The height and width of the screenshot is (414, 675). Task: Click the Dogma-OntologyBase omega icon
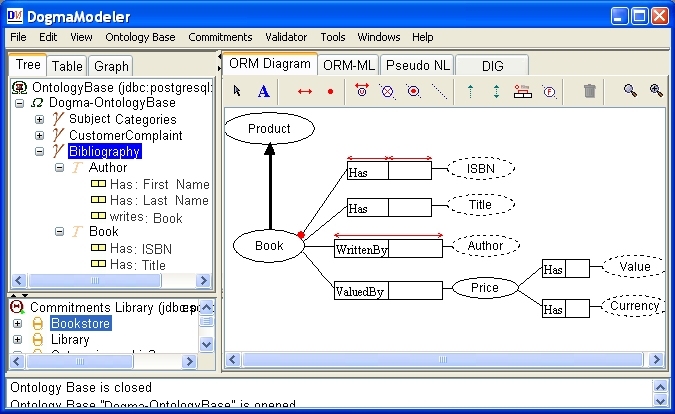[x=37, y=103]
